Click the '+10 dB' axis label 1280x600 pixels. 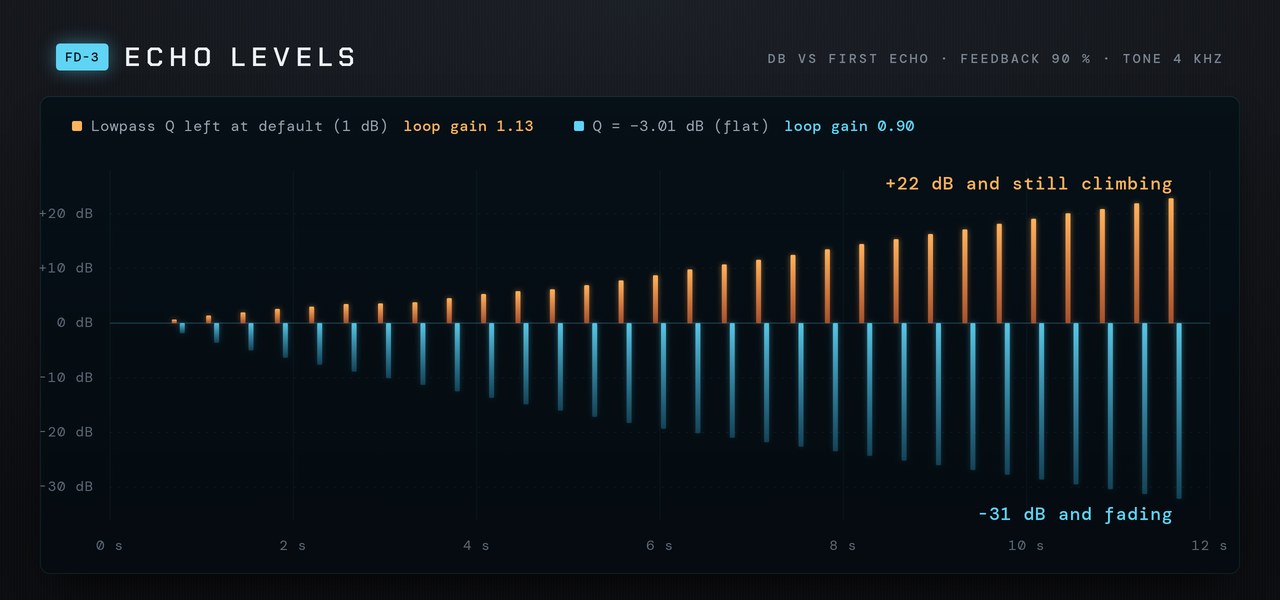(x=66, y=269)
